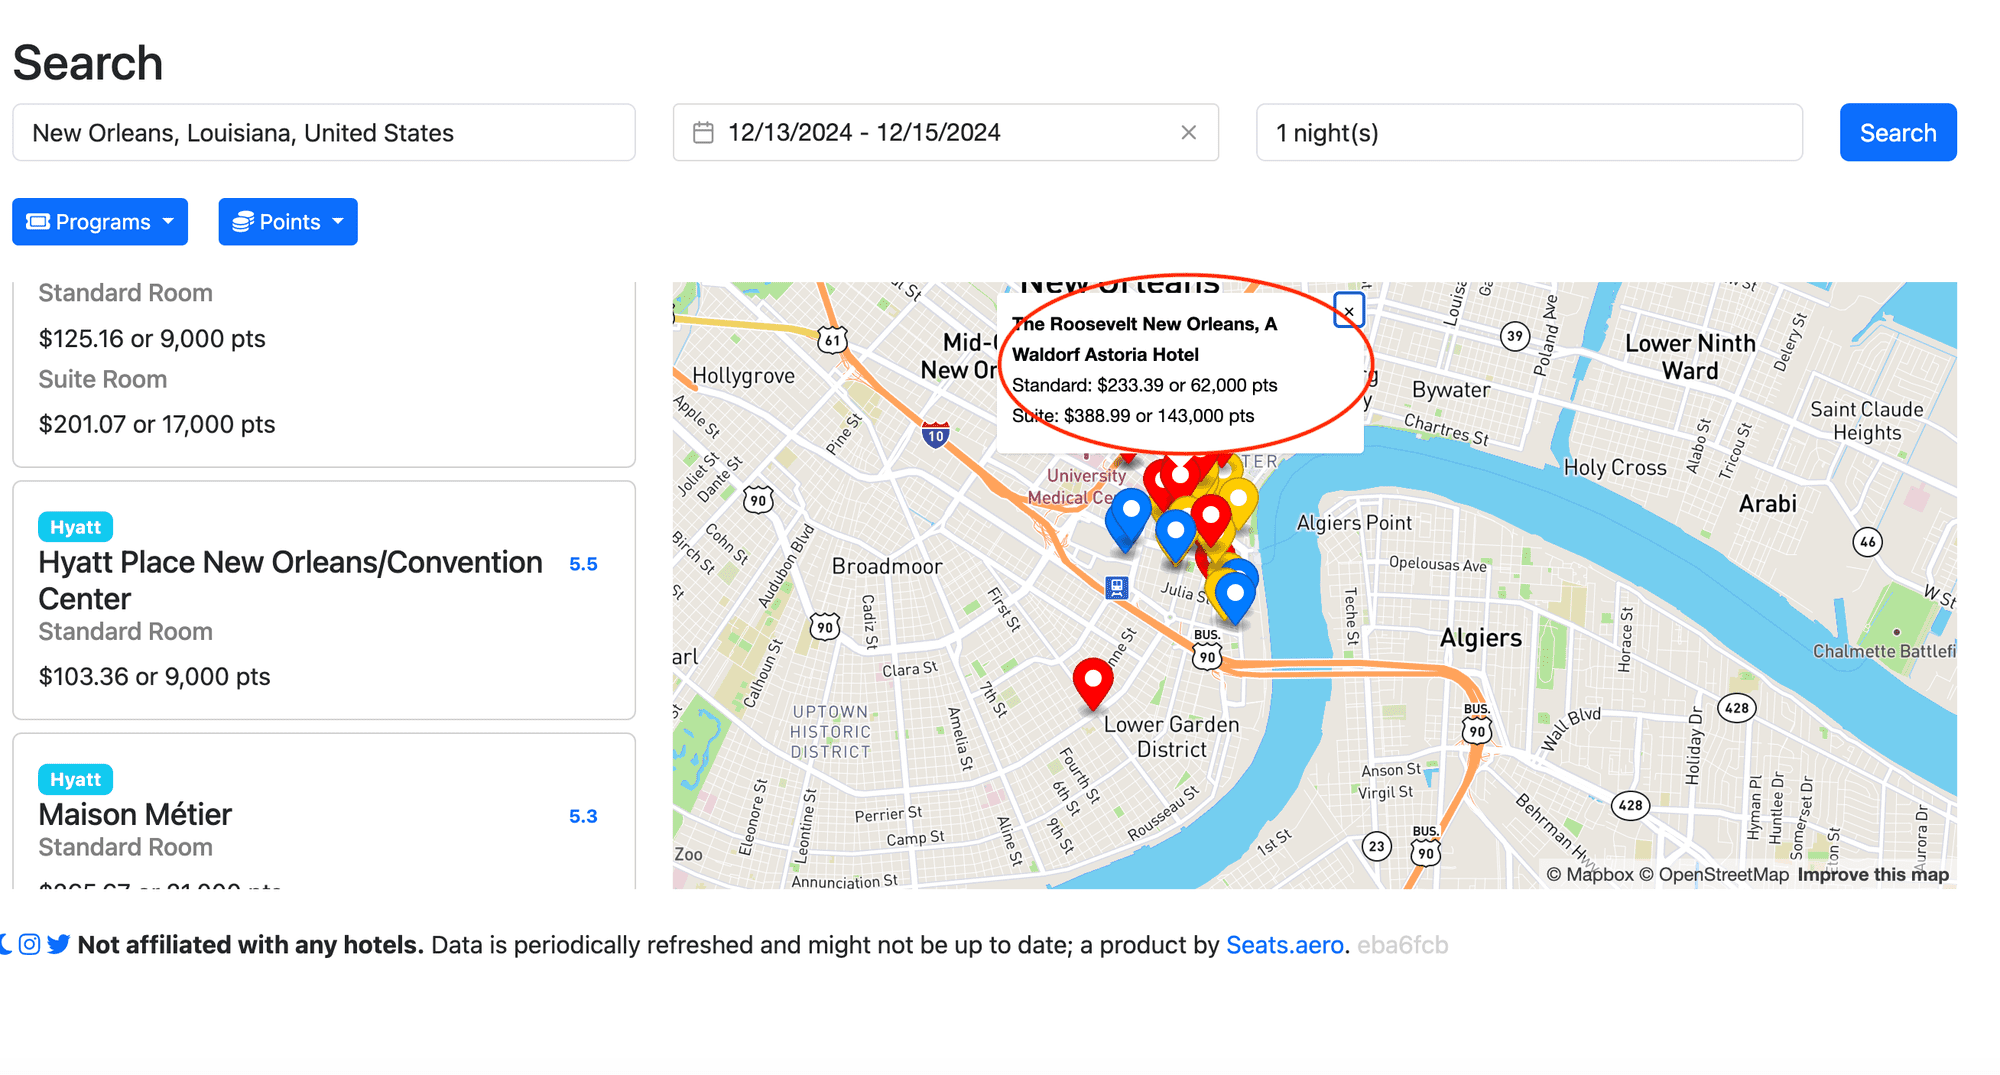Click the Interstate 10 shield on map
This screenshot has height=1075, width=2000.
click(935, 434)
